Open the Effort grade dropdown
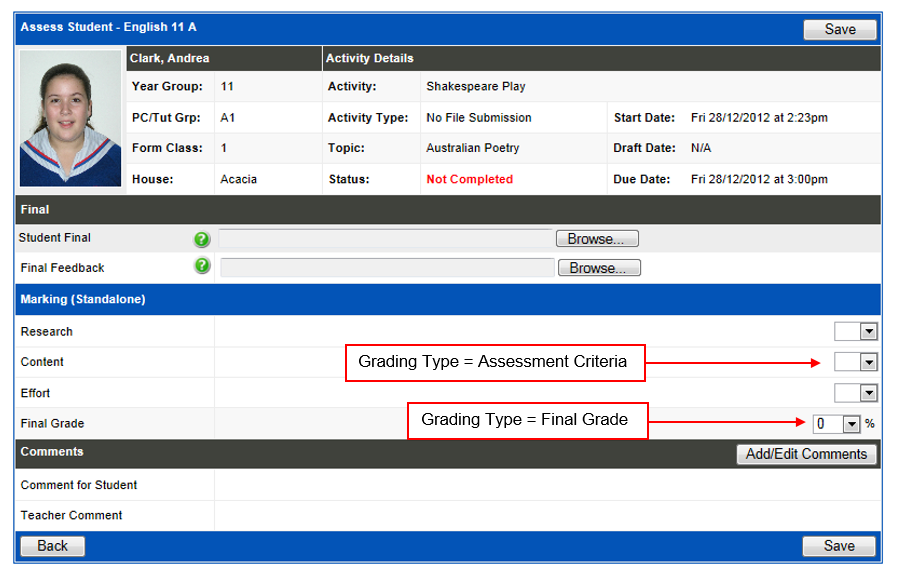The width and height of the screenshot is (900, 578). (855, 392)
